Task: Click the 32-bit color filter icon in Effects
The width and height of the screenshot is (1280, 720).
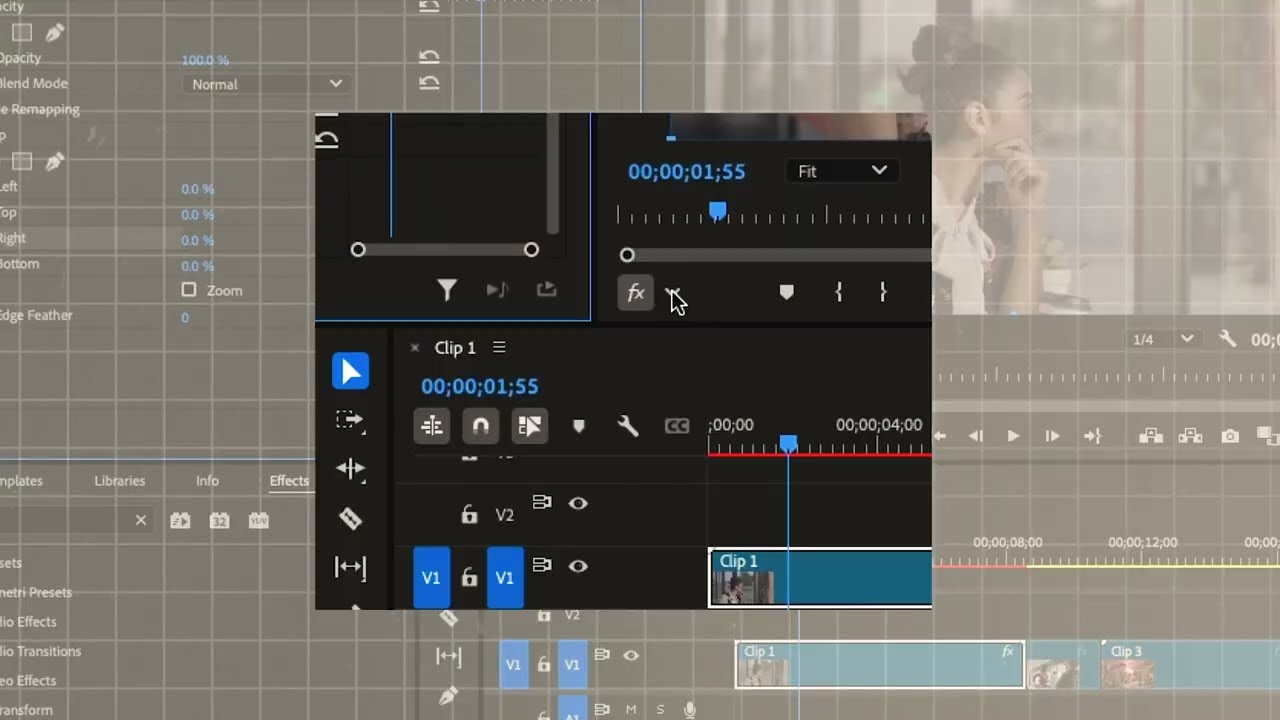Action: [220, 520]
